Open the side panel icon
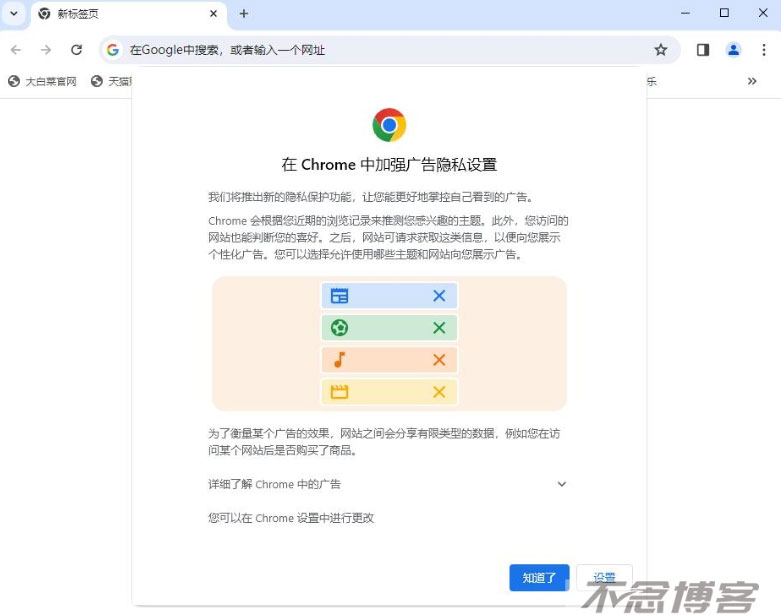Screen dimensions: 781x615 click(x=703, y=50)
